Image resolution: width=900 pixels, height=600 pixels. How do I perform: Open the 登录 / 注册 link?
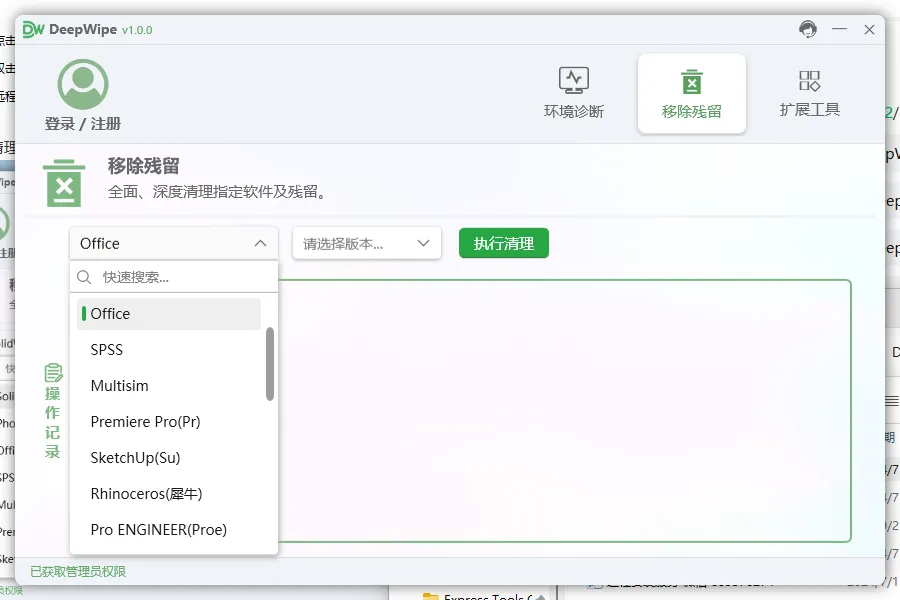point(83,123)
